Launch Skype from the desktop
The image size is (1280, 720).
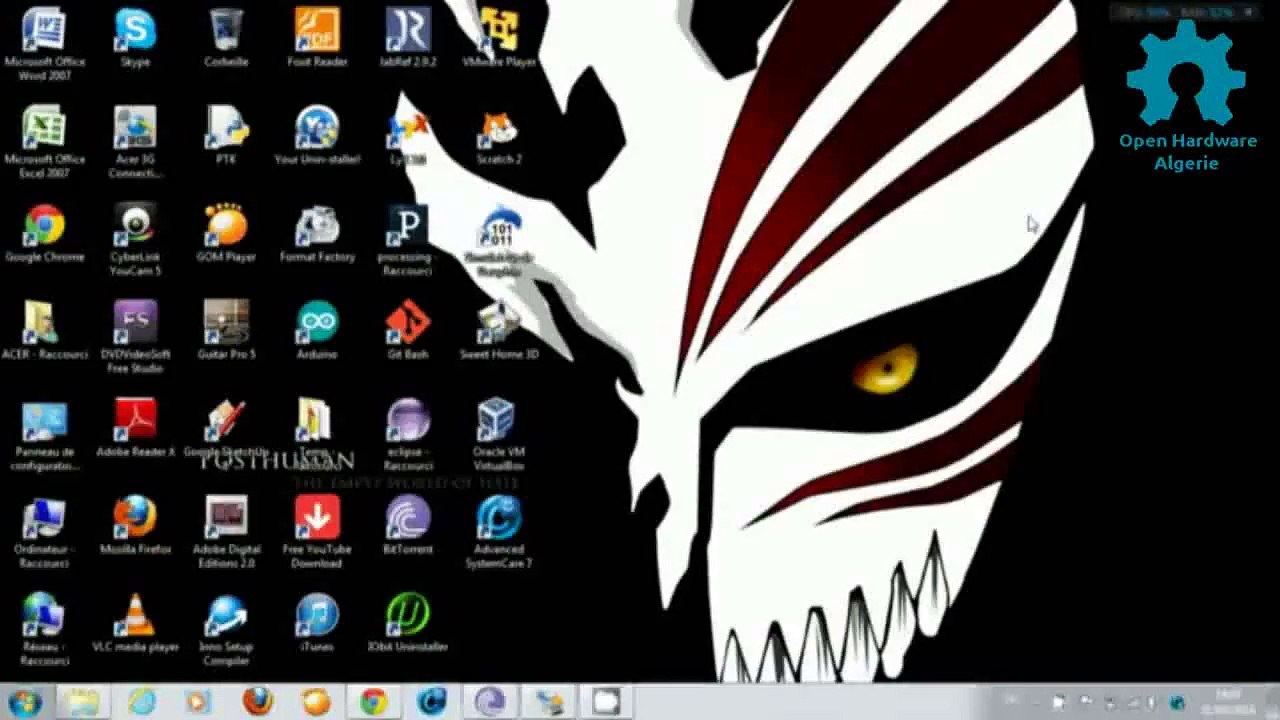(x=135, y=38)
